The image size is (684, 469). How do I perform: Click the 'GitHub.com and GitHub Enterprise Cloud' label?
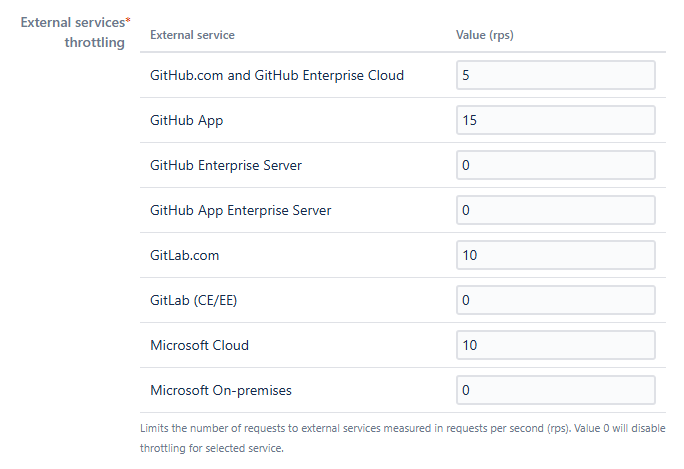(x=277, y=75)
